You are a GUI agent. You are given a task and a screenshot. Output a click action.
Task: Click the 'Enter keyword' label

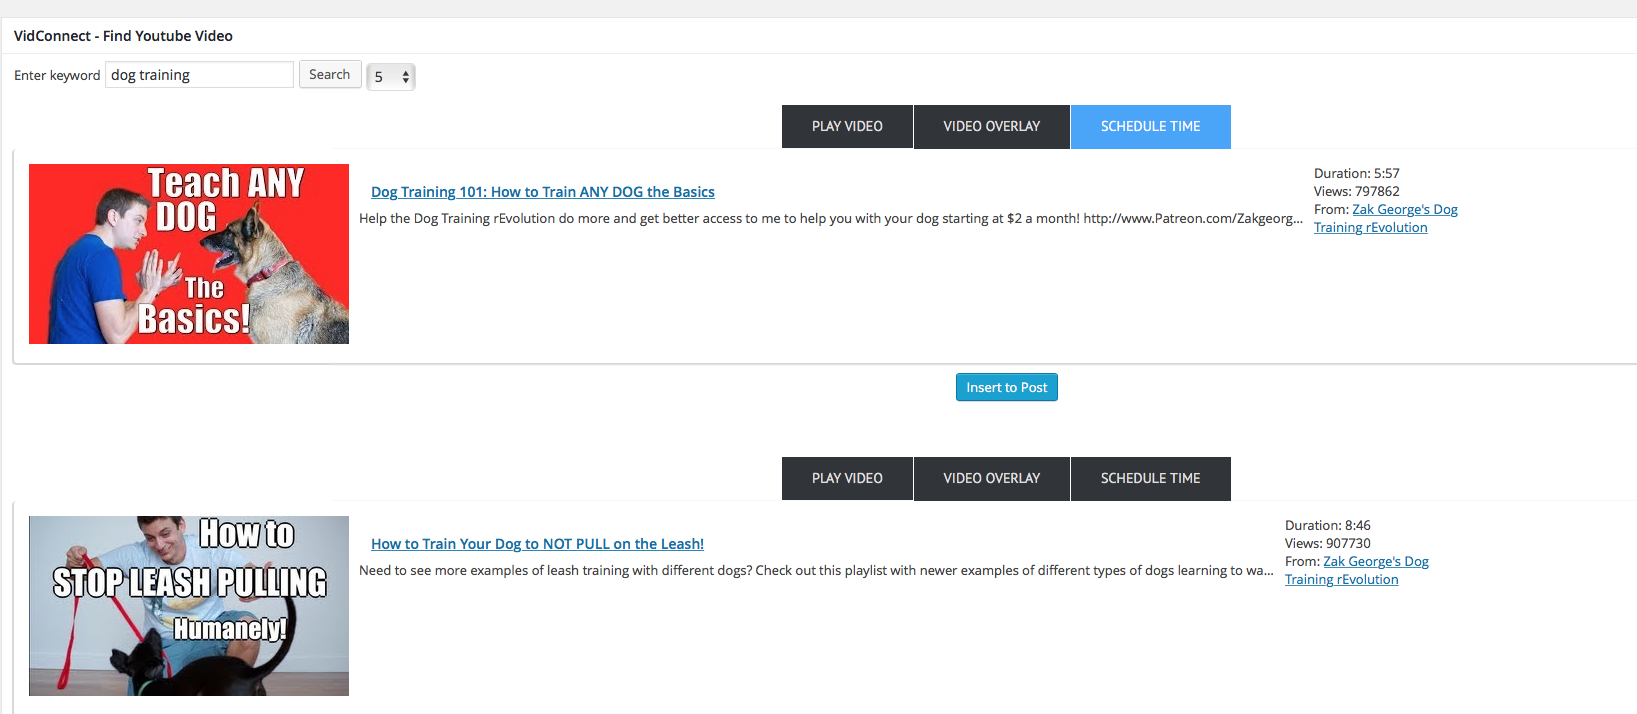pos(57,76)
